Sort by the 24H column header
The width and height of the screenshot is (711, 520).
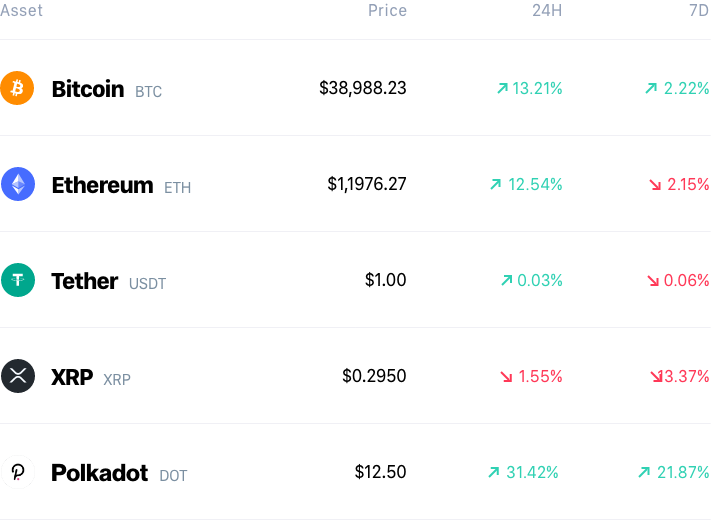(x=547, y=10)
